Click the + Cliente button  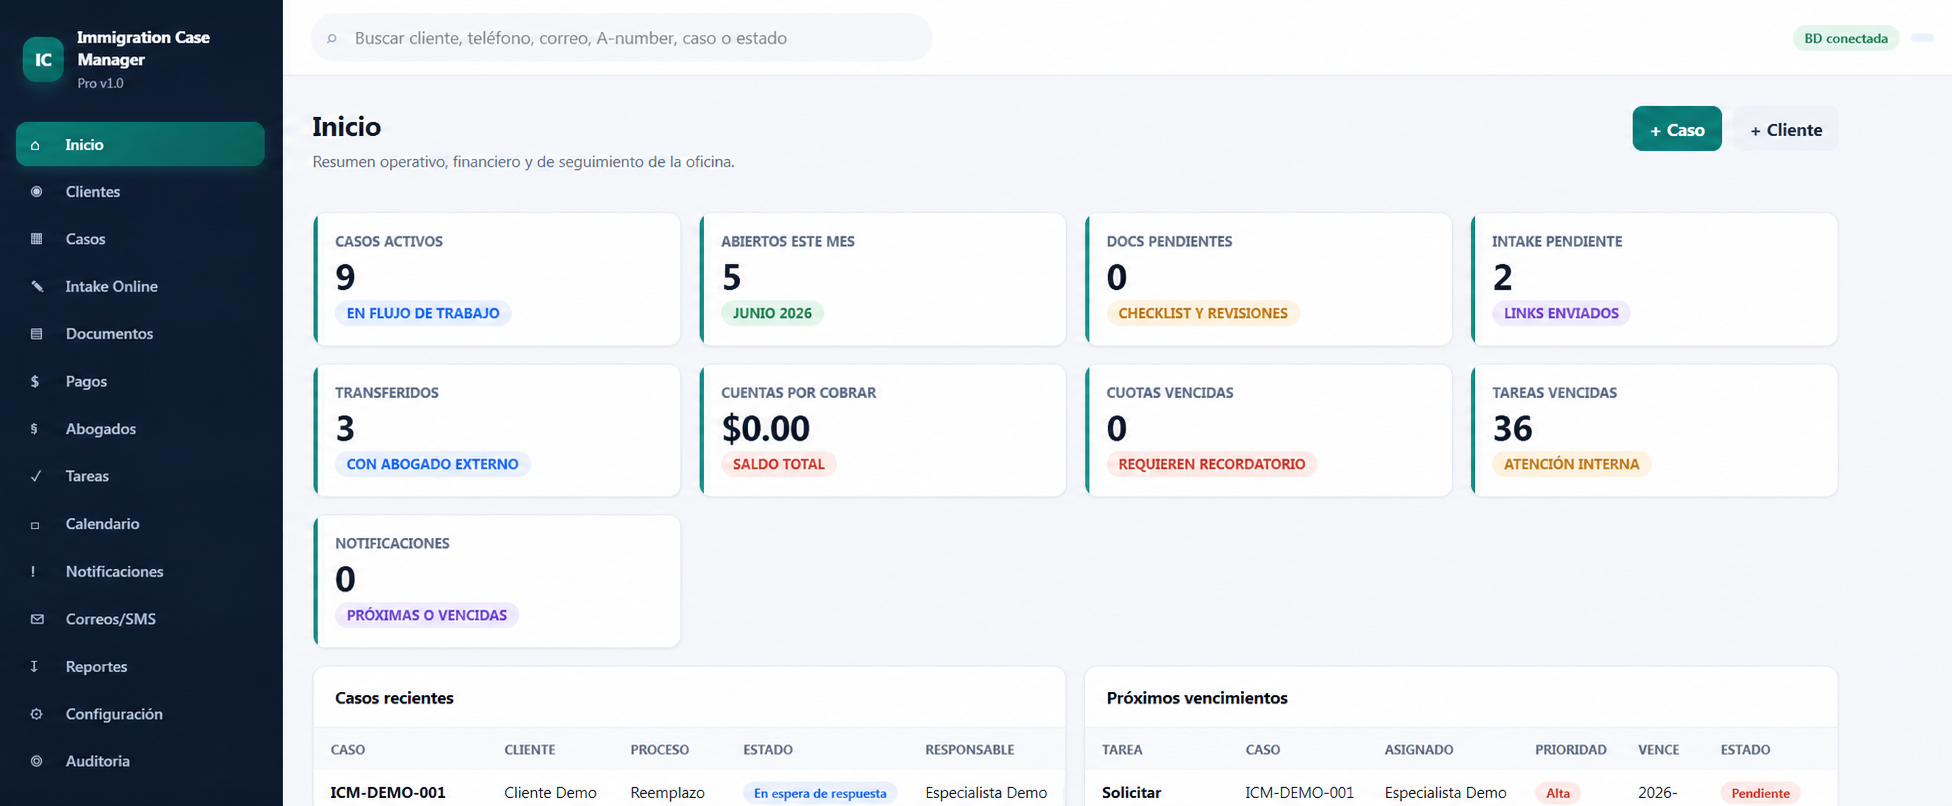click(x=1786, y=129)
